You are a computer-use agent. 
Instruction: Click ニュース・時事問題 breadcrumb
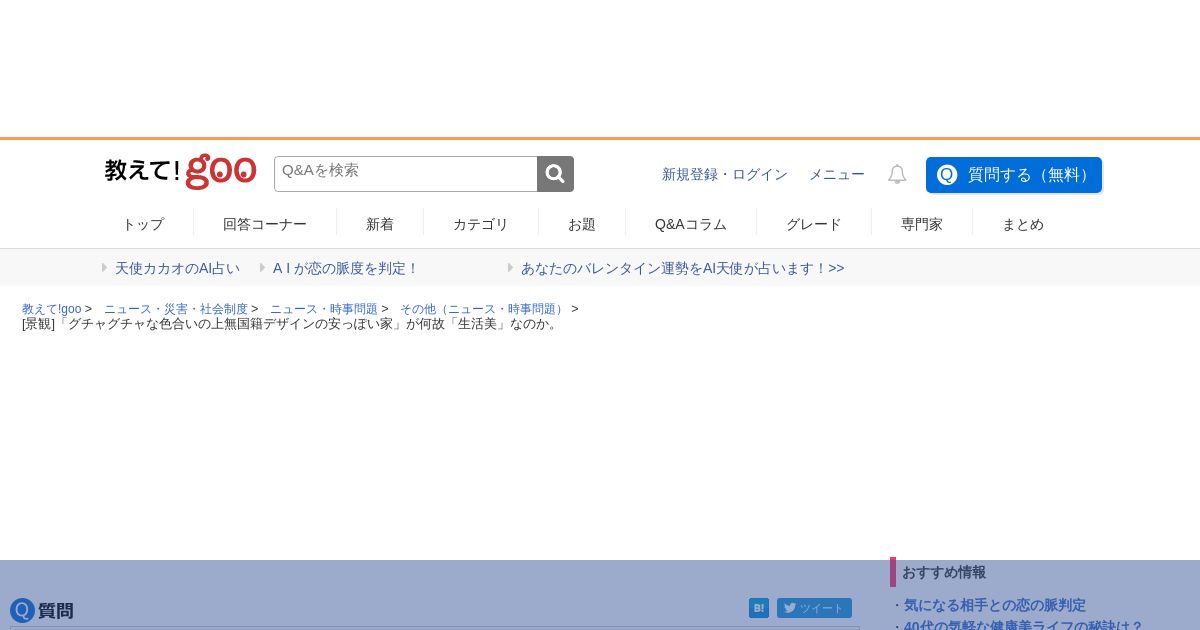(324, 309)
